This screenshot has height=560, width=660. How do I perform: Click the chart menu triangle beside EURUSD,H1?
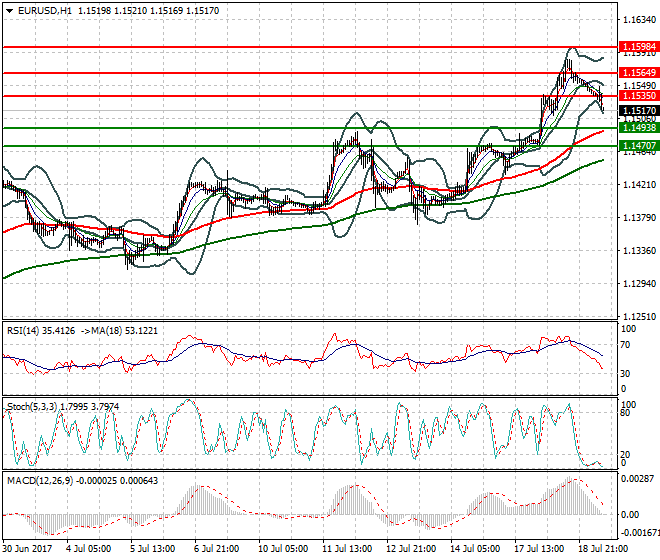[x=10, y=11]
